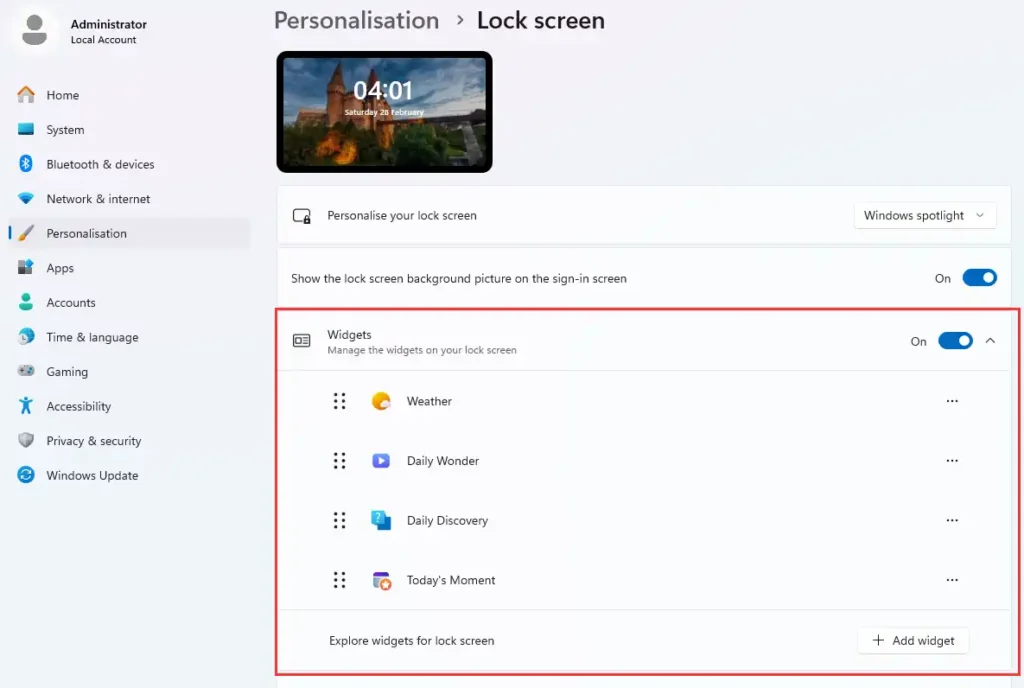Click the Daily Discovery widget icon
This screenshot has width=1024, height=688.
[x=381, y=520]
